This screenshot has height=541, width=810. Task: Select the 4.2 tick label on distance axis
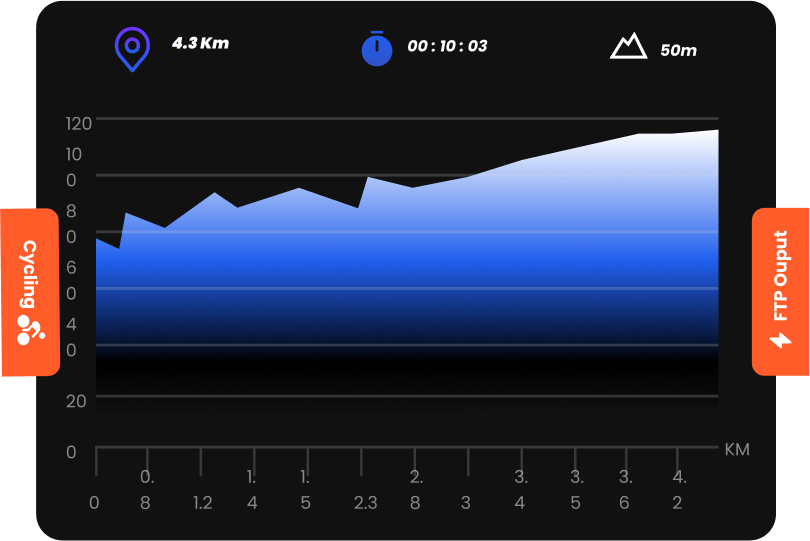(678, 489)
